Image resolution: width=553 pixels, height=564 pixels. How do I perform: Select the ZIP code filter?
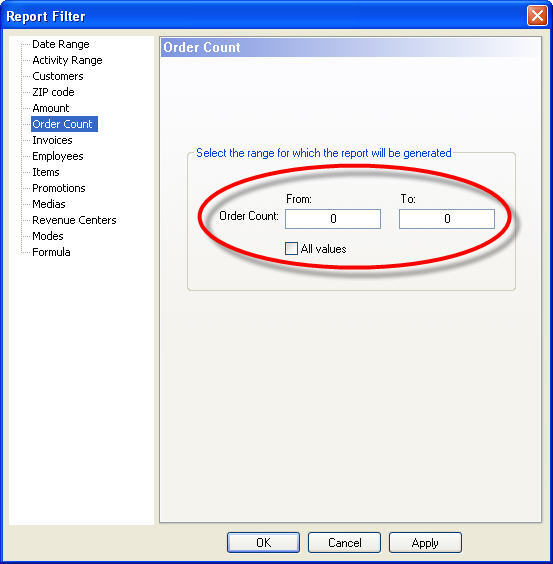(x=53, y=92)
